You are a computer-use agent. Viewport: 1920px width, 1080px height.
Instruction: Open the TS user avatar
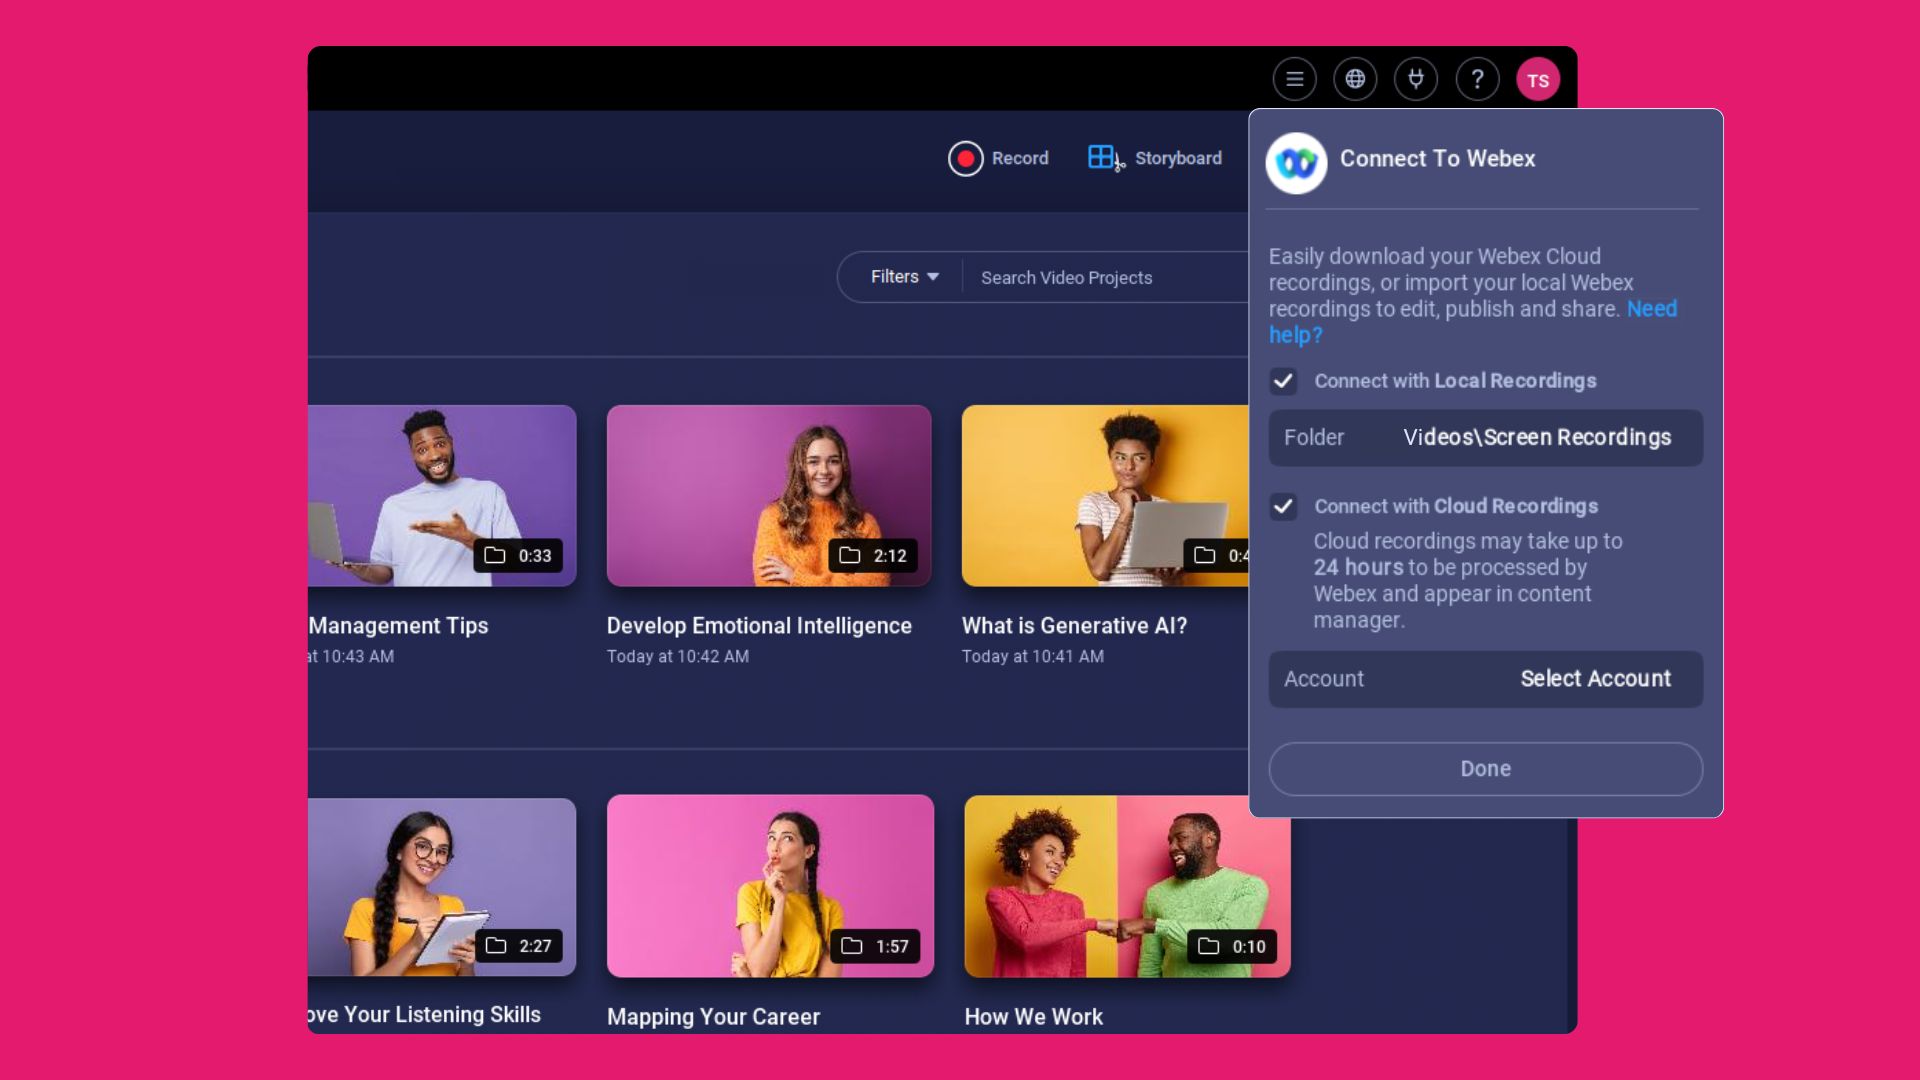1538,79
